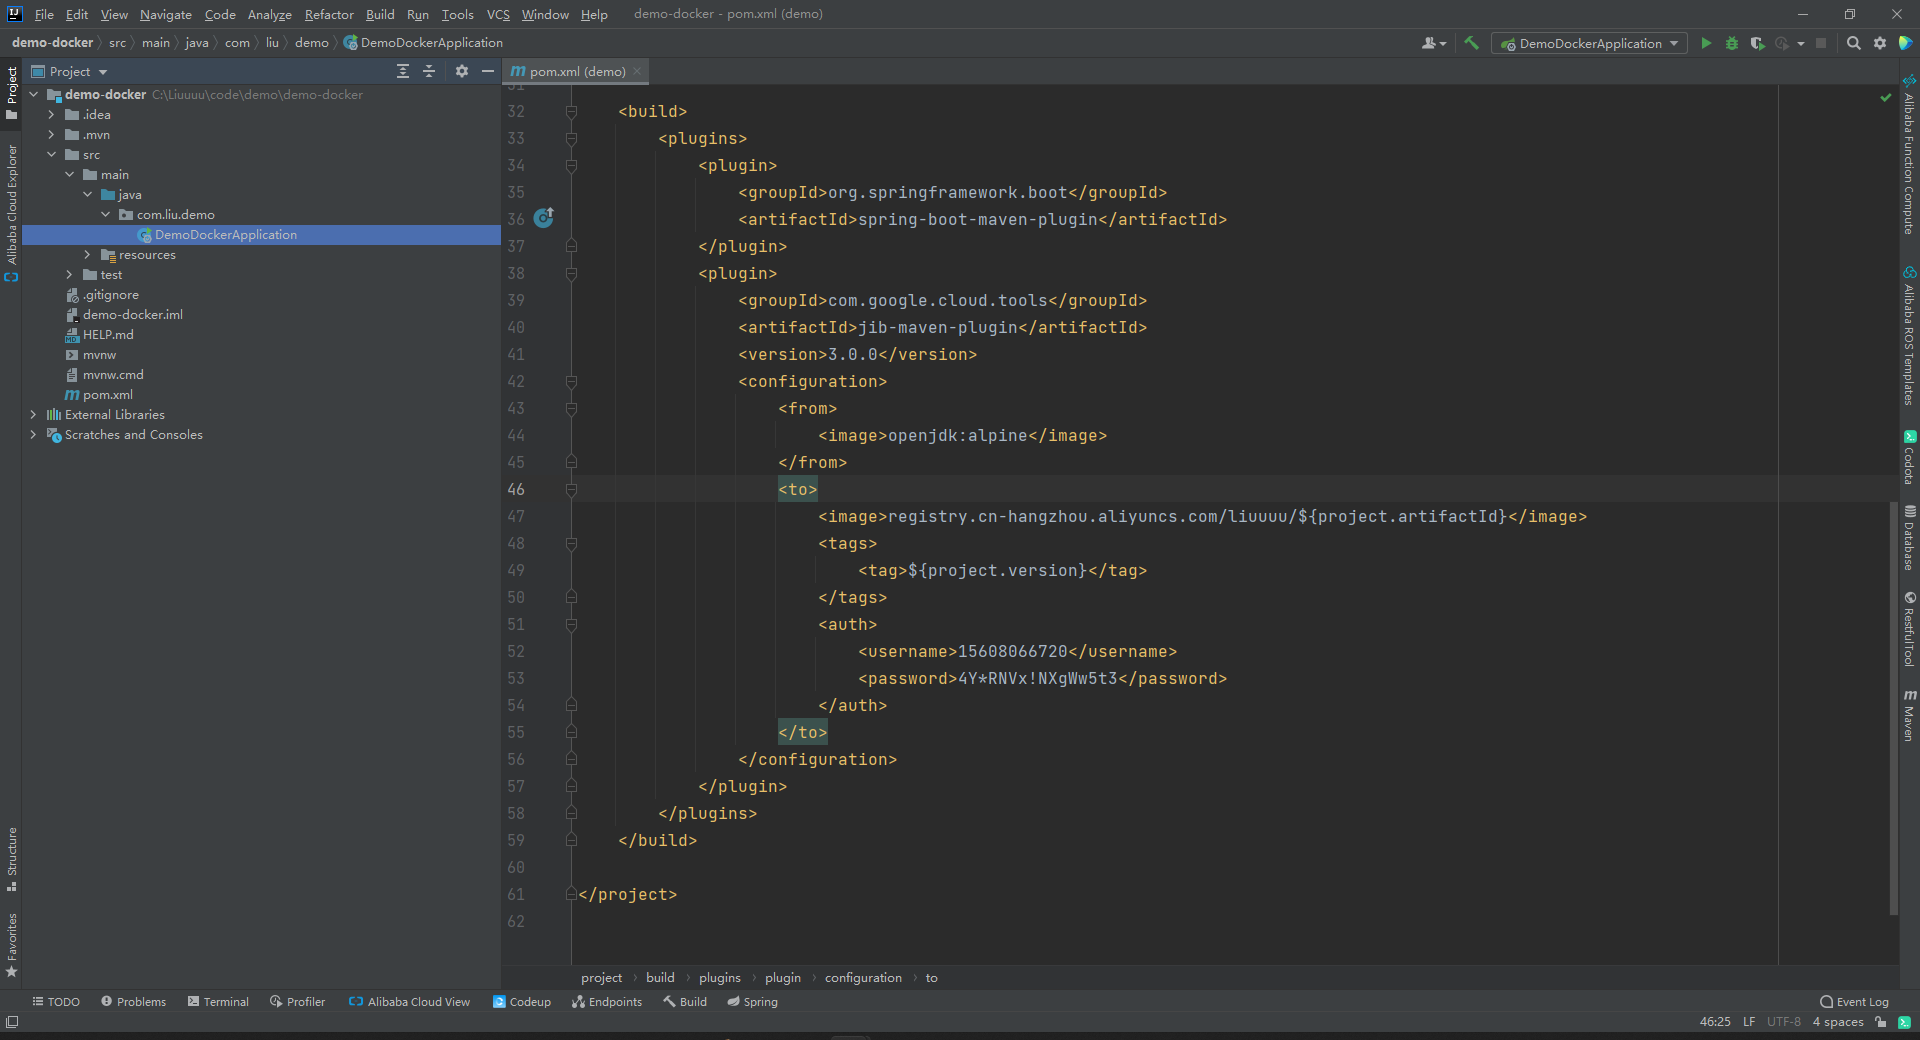Viewport: 1920px width, 1040px height.
Task: Expand all in the Project panel
Action: (403, 71)
